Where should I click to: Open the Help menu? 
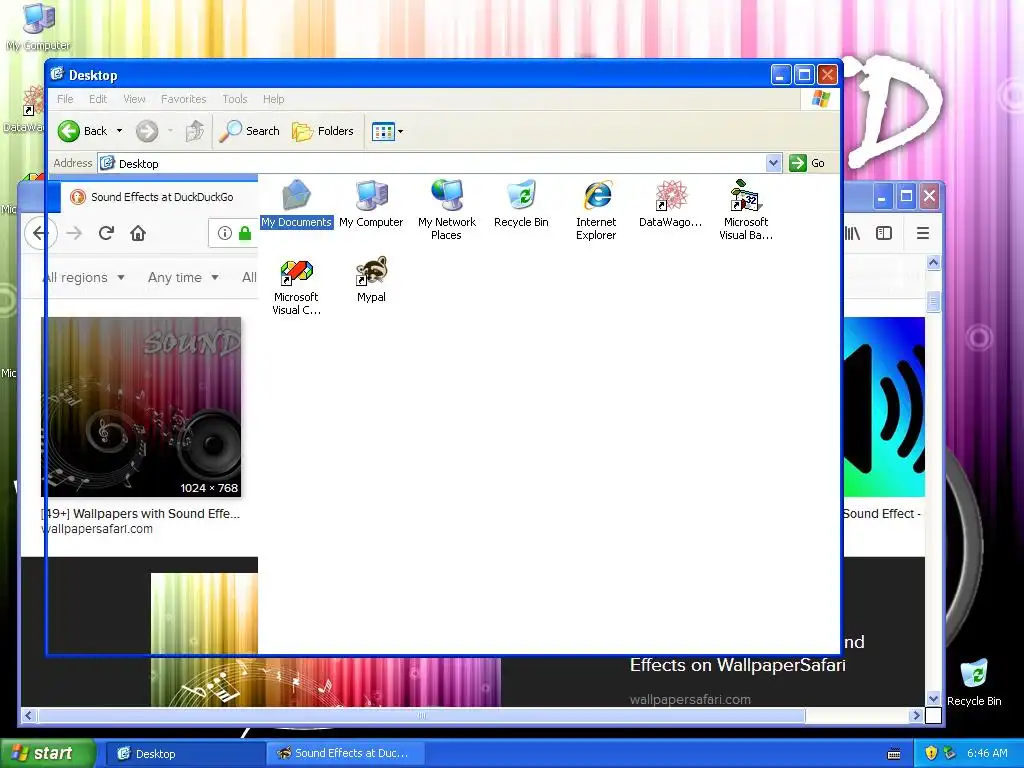[x=274, y=99]
